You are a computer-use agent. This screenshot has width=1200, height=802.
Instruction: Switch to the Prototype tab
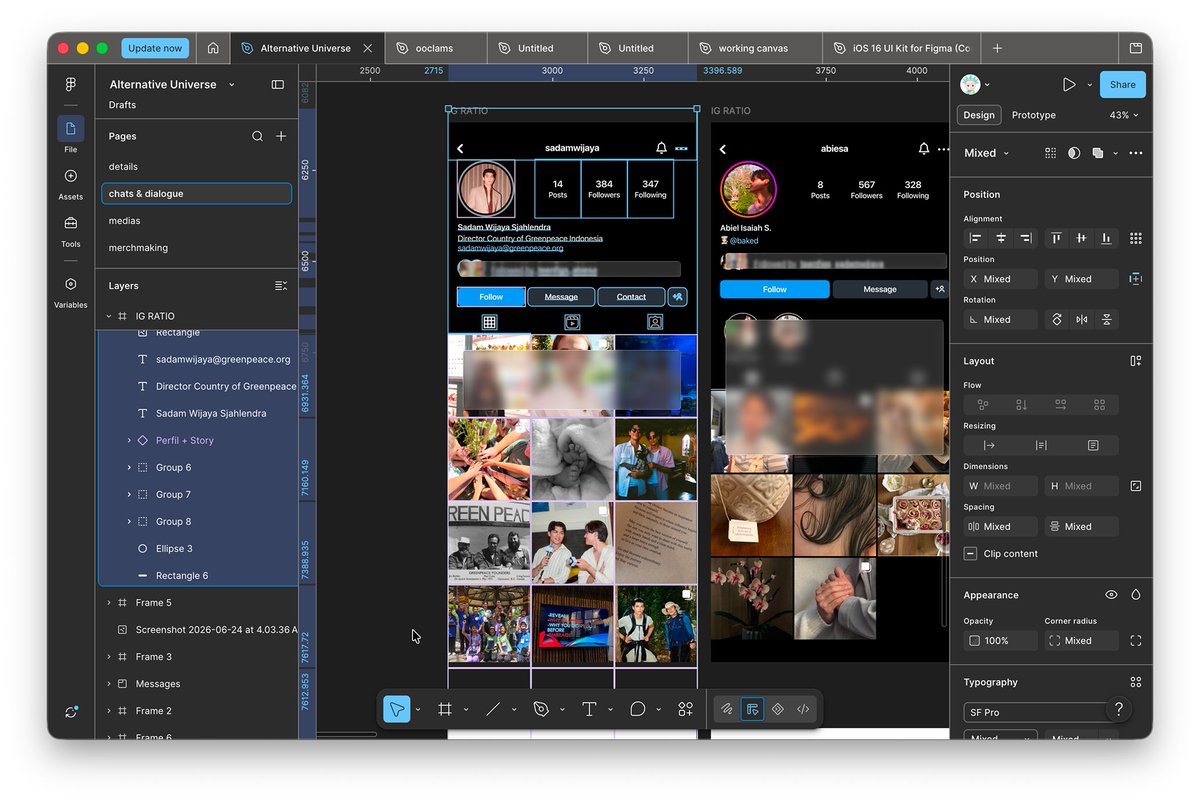tap(1033, 115)
